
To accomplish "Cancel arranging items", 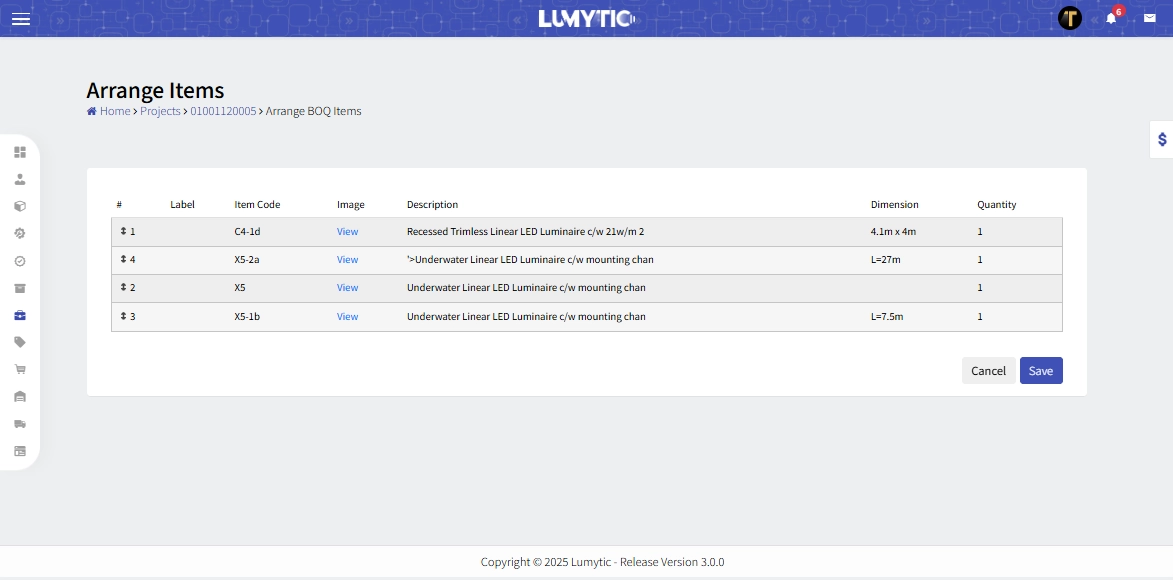I will pos(988,371).
